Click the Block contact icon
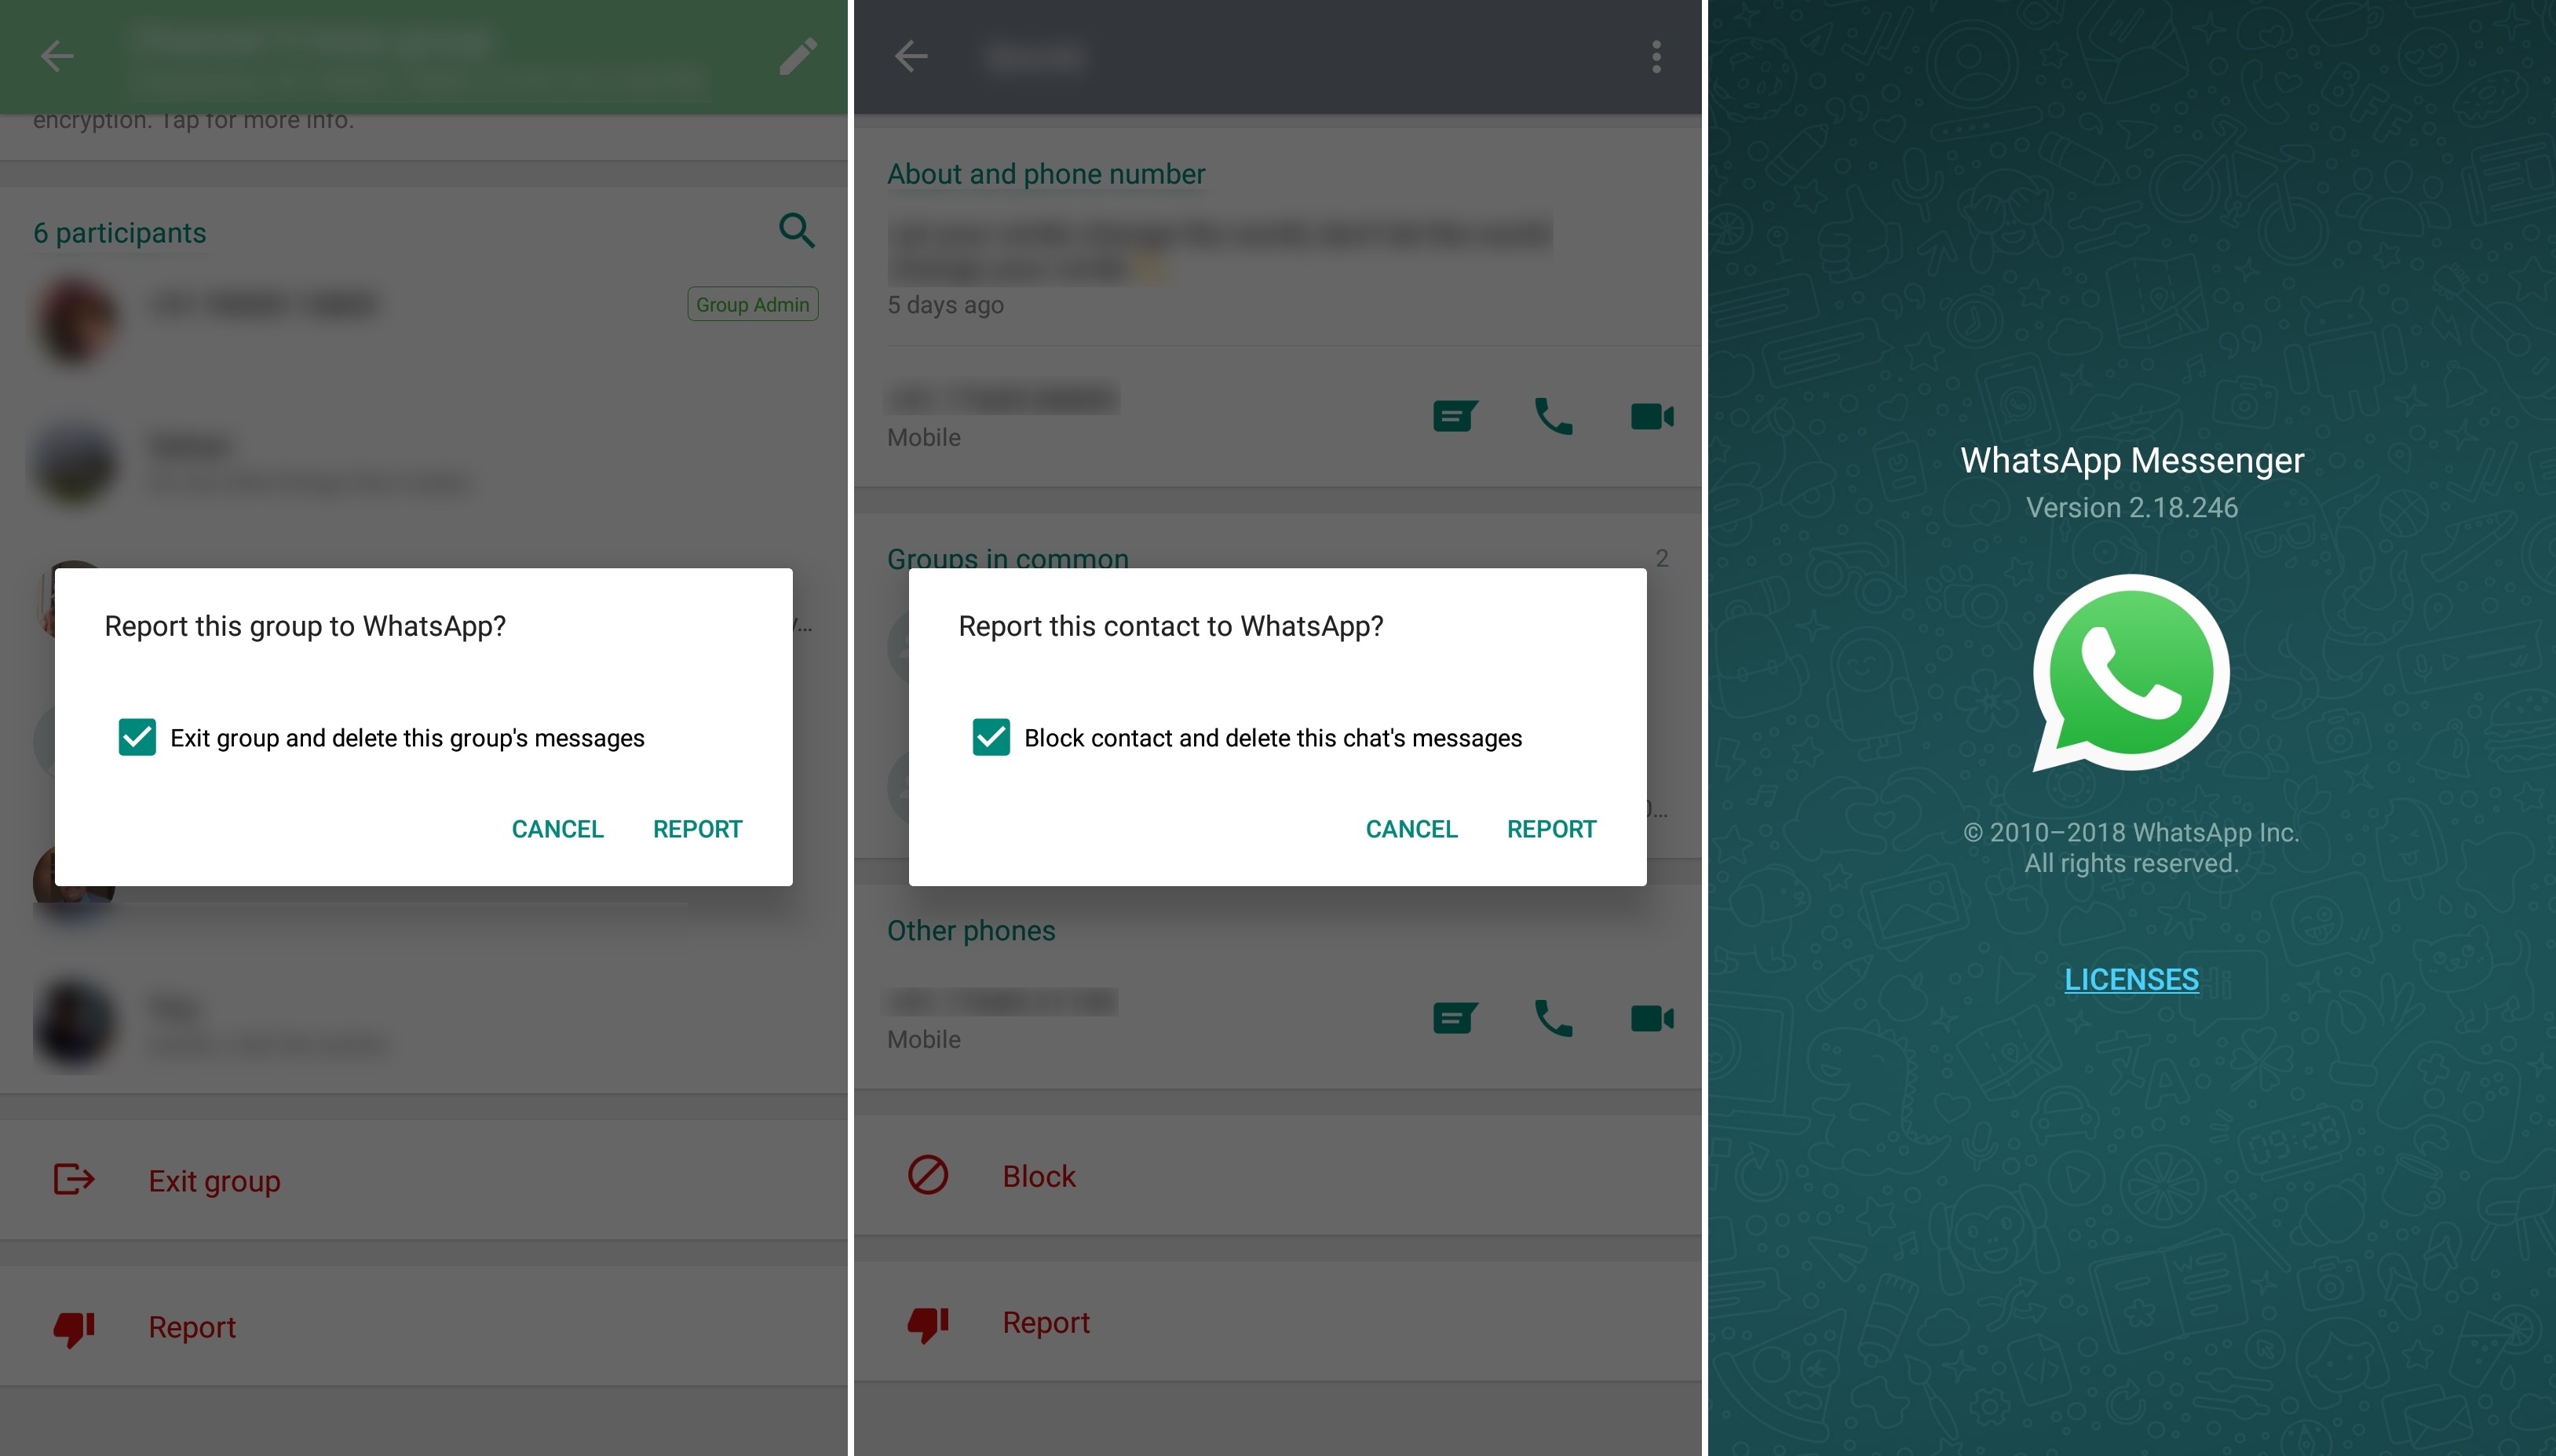 pos(929,1173)
